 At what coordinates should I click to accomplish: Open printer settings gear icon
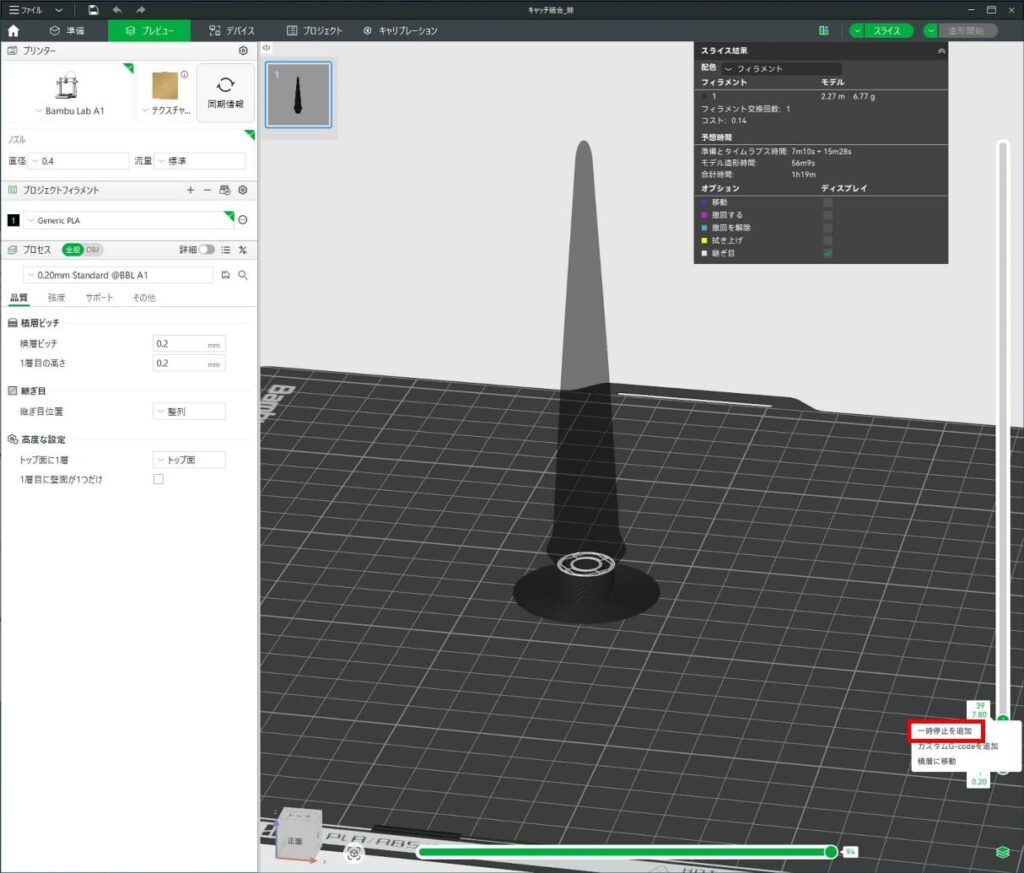tap(243, 50)
